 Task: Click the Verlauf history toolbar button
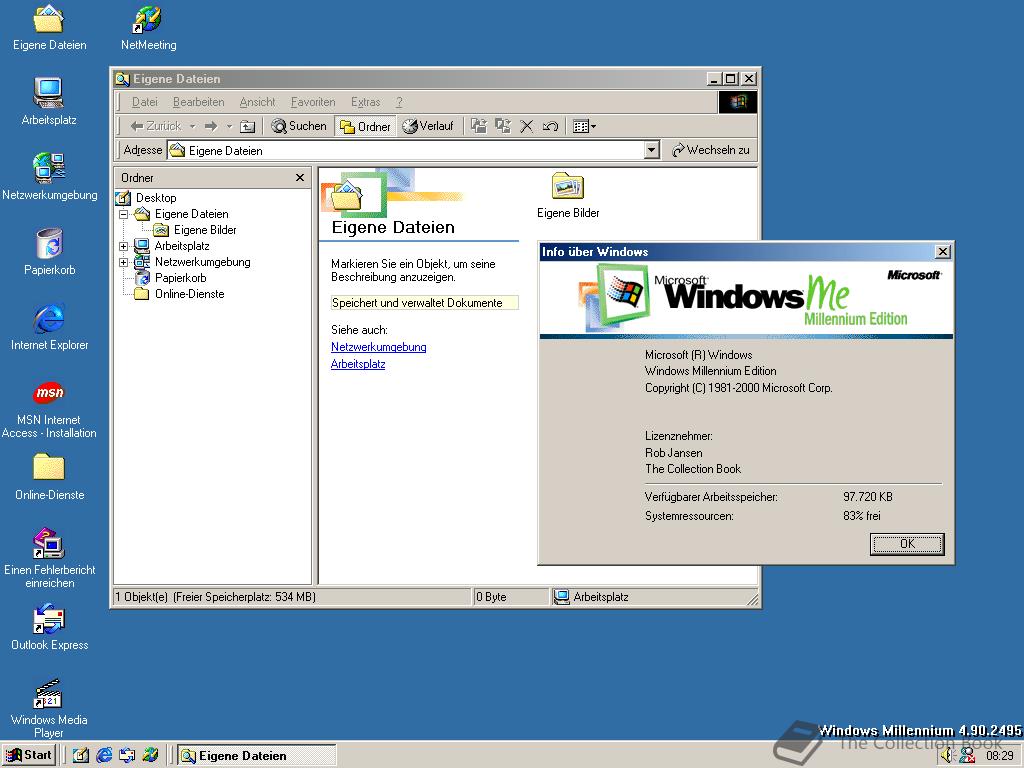(428, 126)
